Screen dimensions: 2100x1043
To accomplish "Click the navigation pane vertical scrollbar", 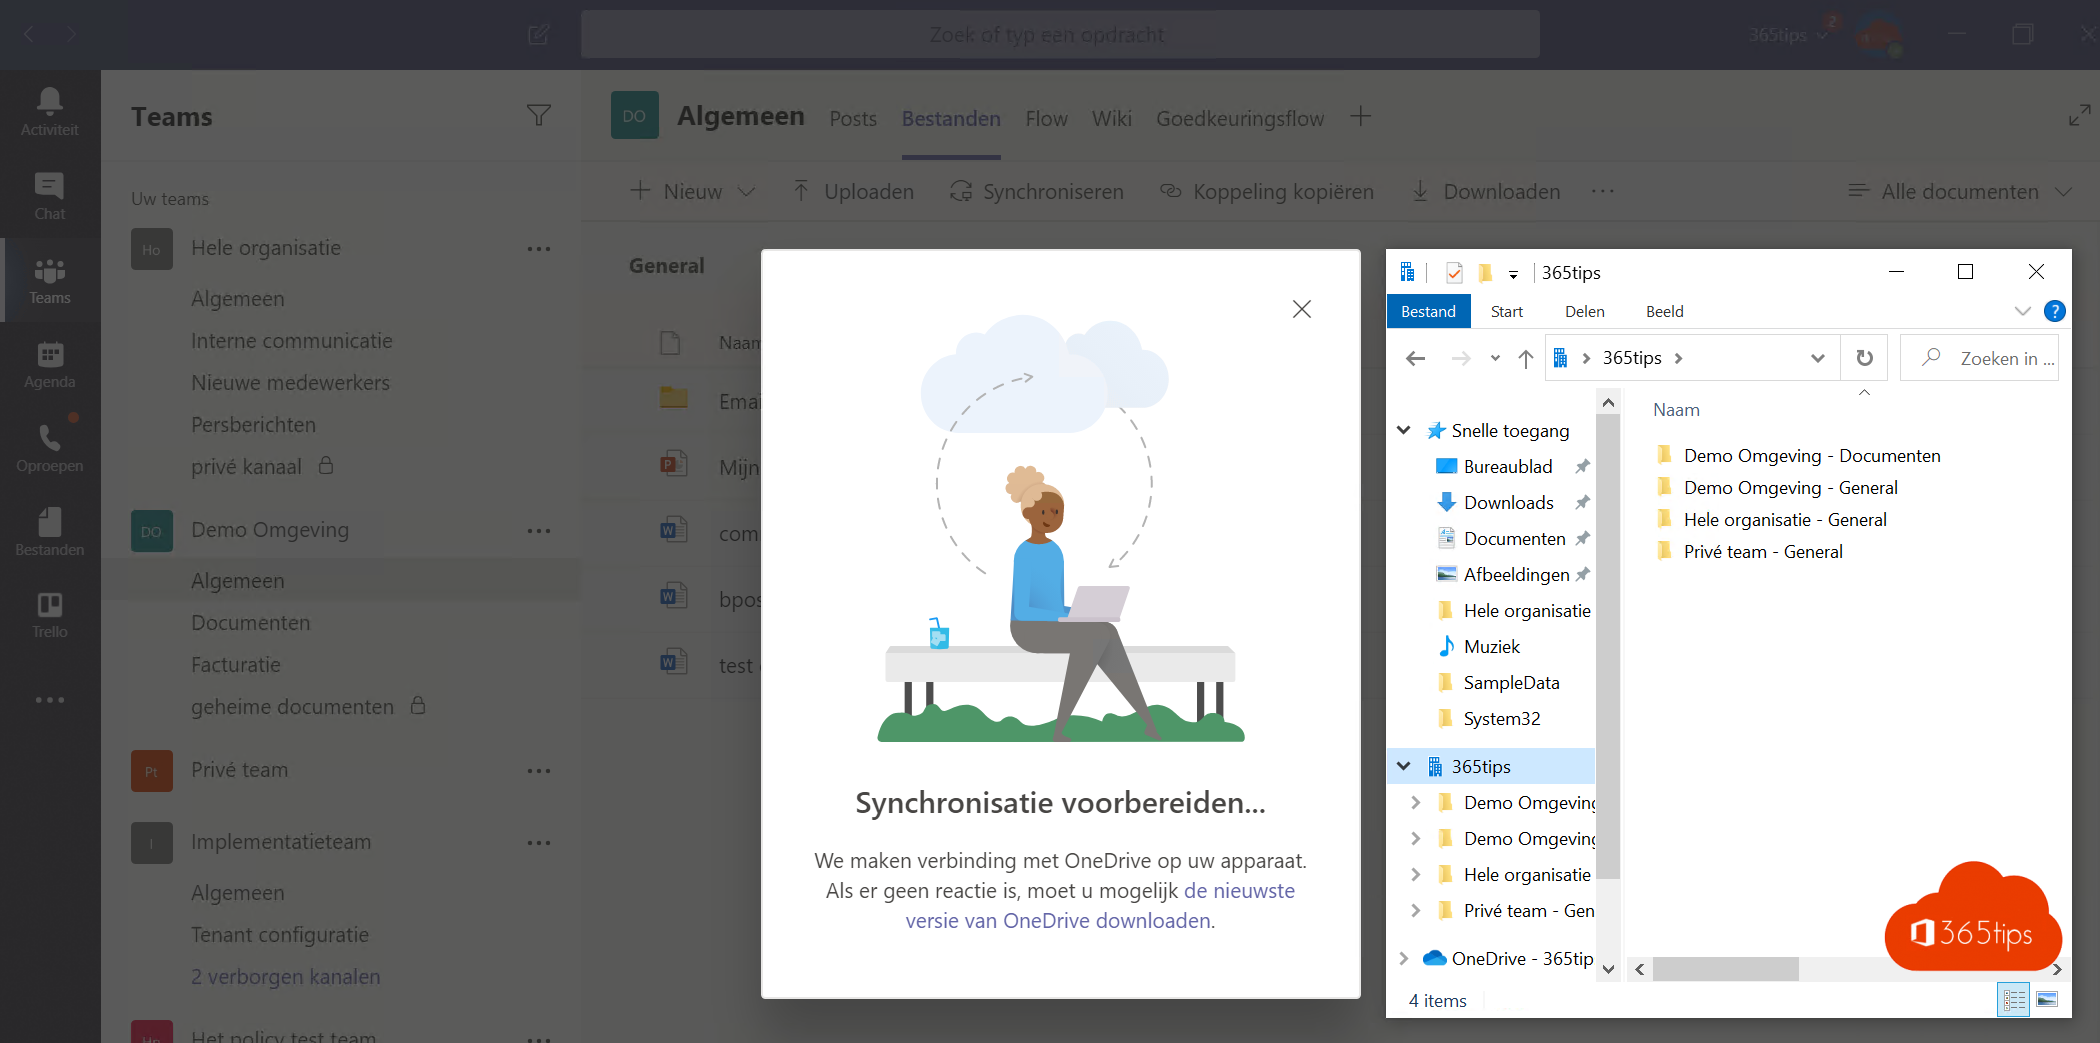I will coord(1608,645).
